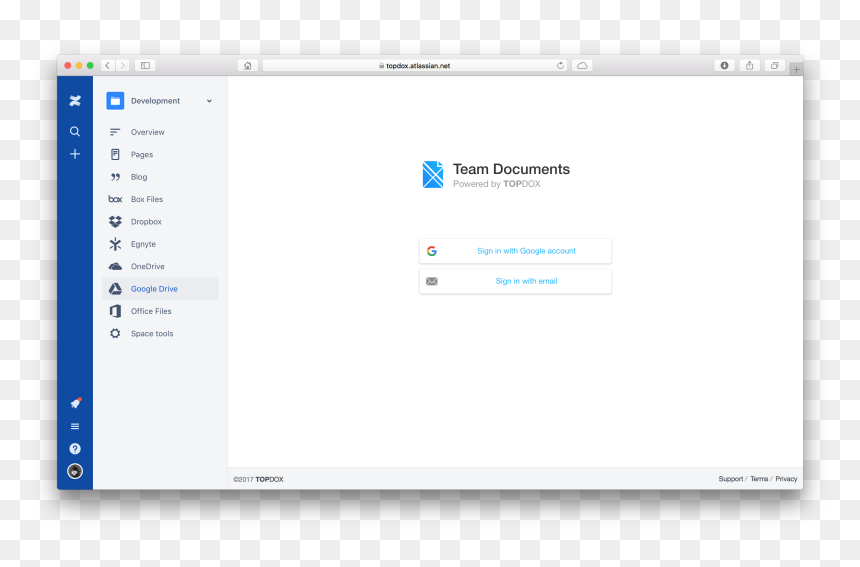Click the Confluence logo icon
The image size is (860, 567).
pyautogui.click(x=75, y=100)
